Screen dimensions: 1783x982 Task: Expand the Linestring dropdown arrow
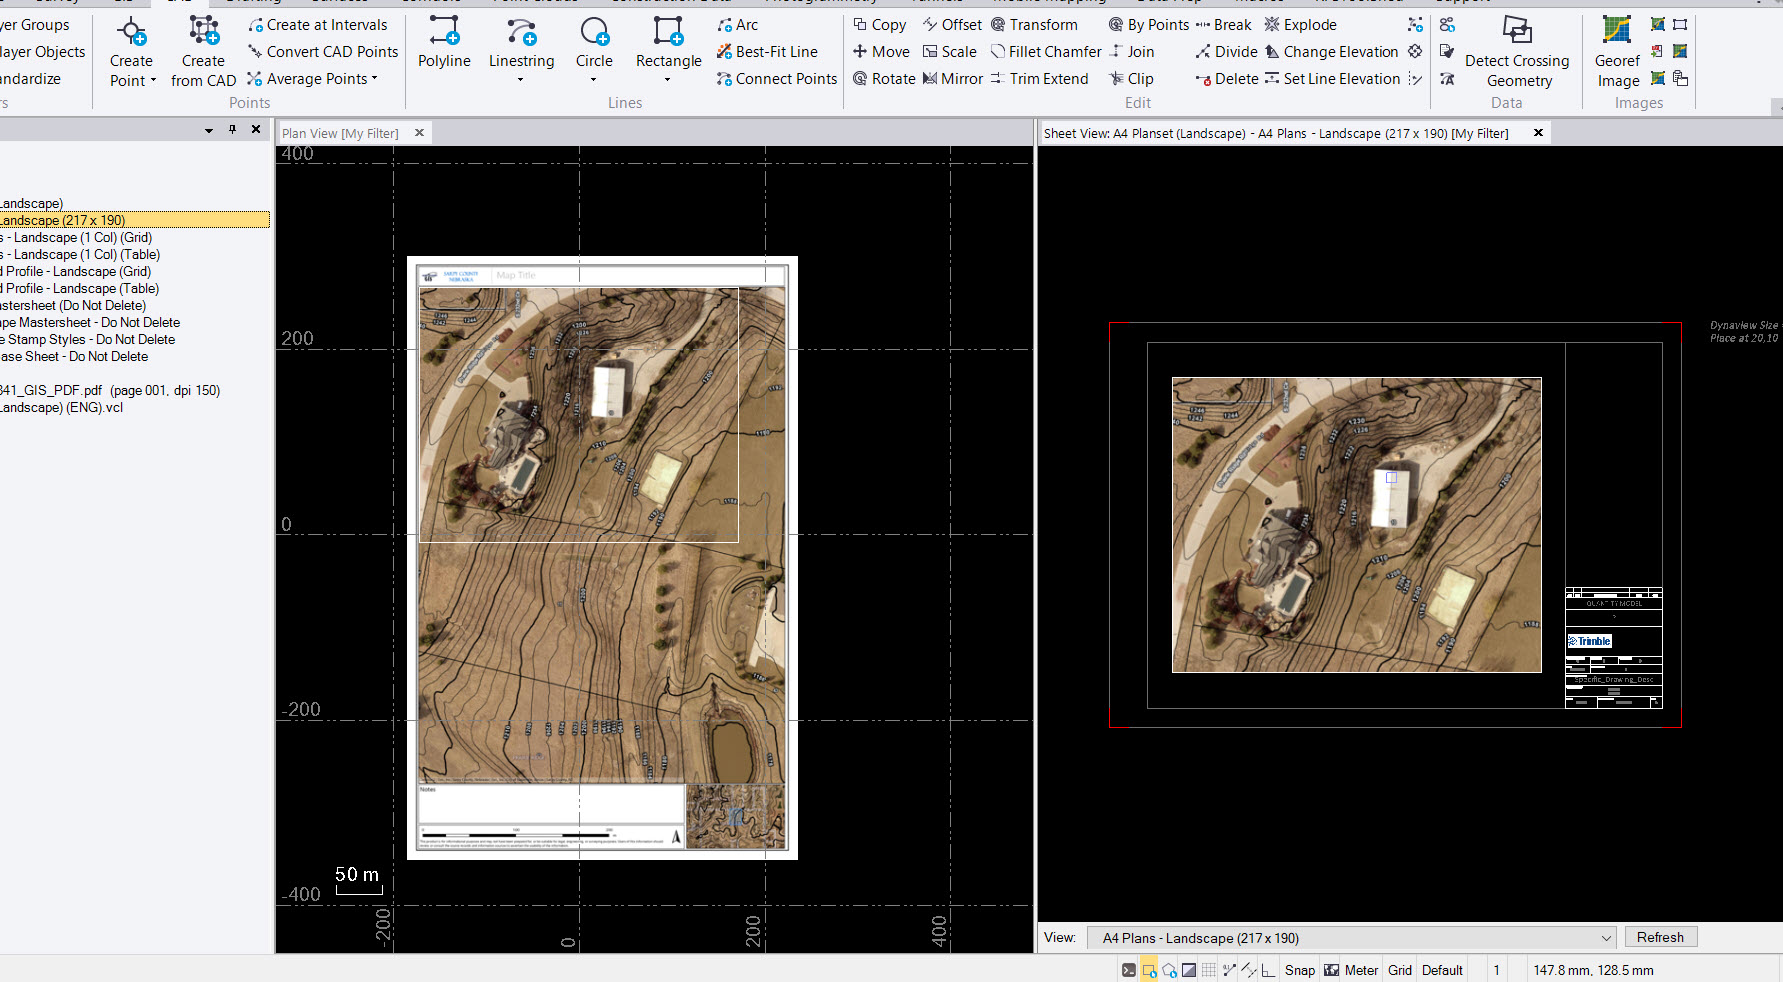point(521,80)
